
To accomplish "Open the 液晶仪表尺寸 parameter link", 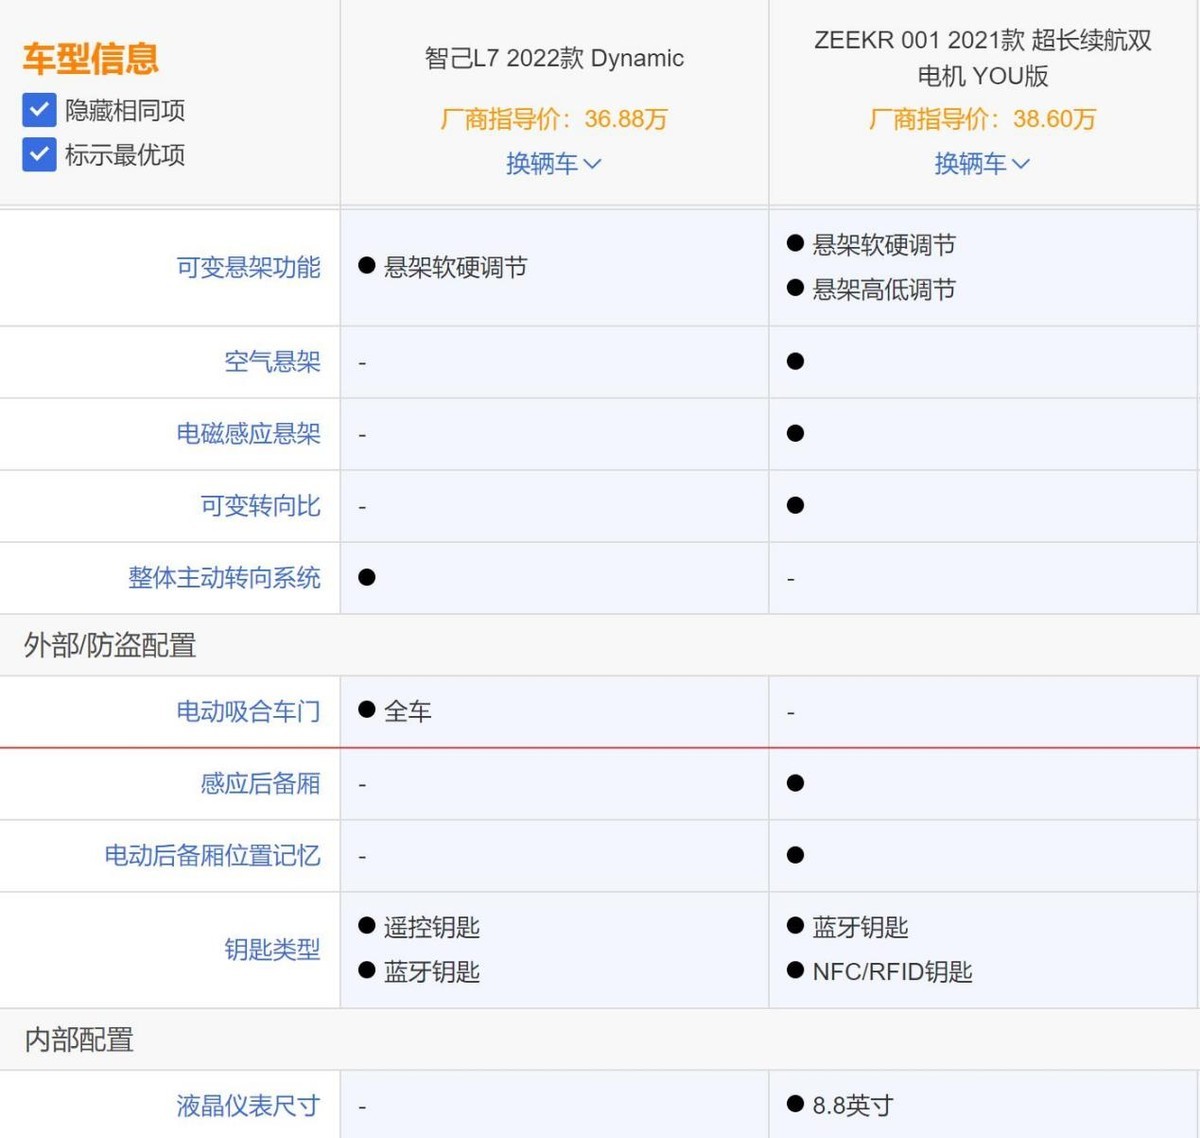I will [x=248, y=1105].
